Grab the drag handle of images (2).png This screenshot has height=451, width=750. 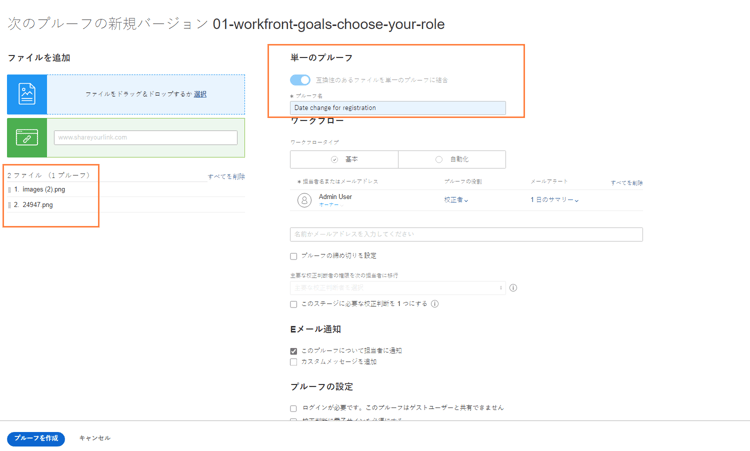pyautogui.click(x=10, y=190)
